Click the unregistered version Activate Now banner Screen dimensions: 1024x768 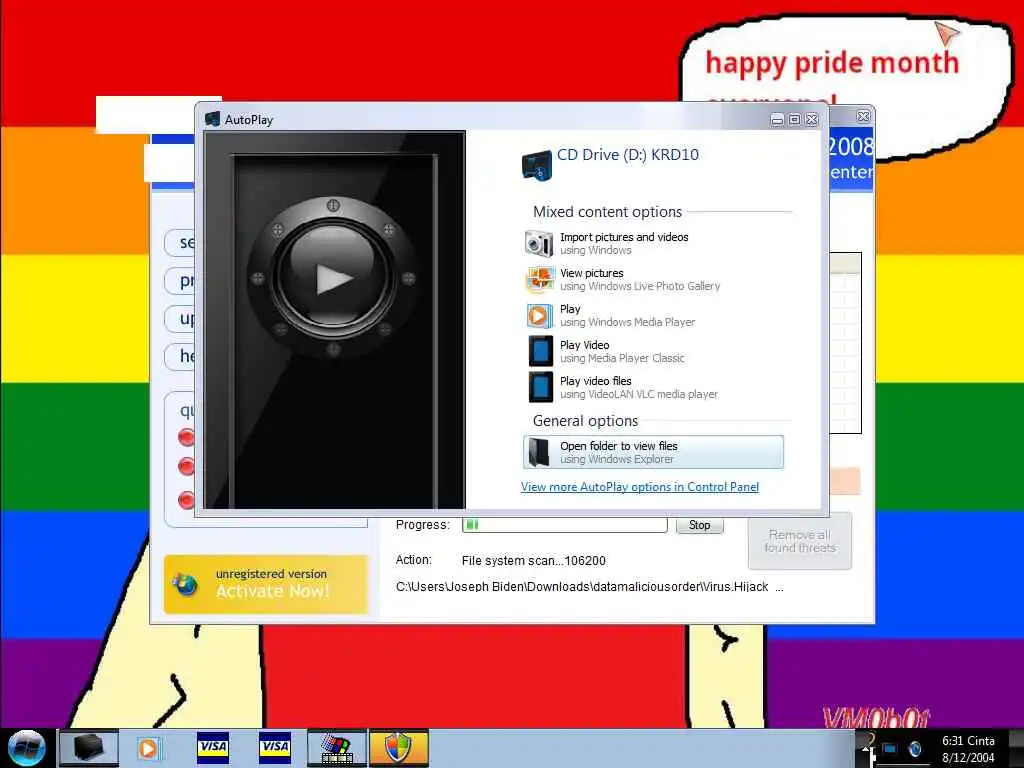pos(266,584)
